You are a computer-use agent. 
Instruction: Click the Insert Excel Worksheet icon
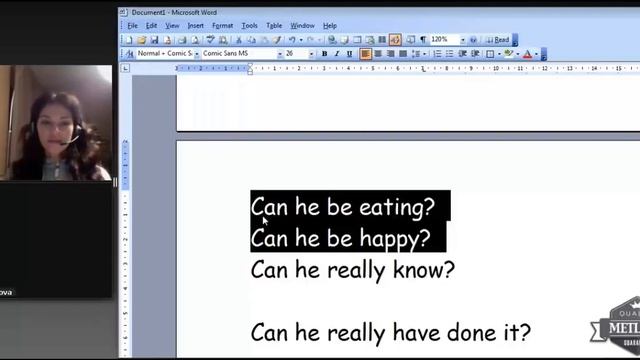[370, 40]
